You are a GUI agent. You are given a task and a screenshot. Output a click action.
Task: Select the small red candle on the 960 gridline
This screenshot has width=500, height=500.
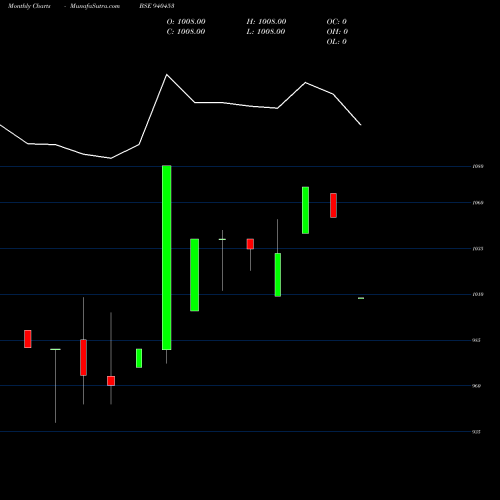[111, 381]
